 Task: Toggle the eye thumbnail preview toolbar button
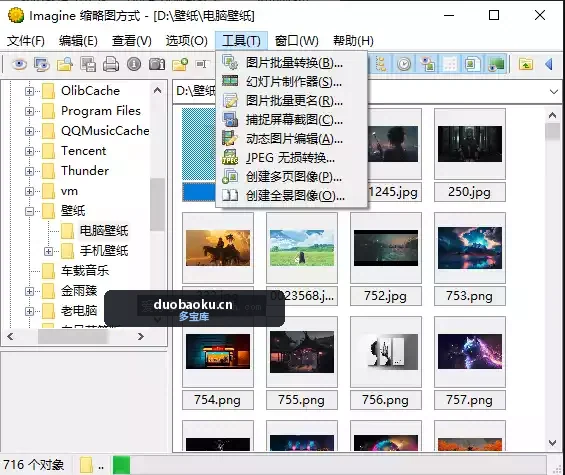point(428,65)
